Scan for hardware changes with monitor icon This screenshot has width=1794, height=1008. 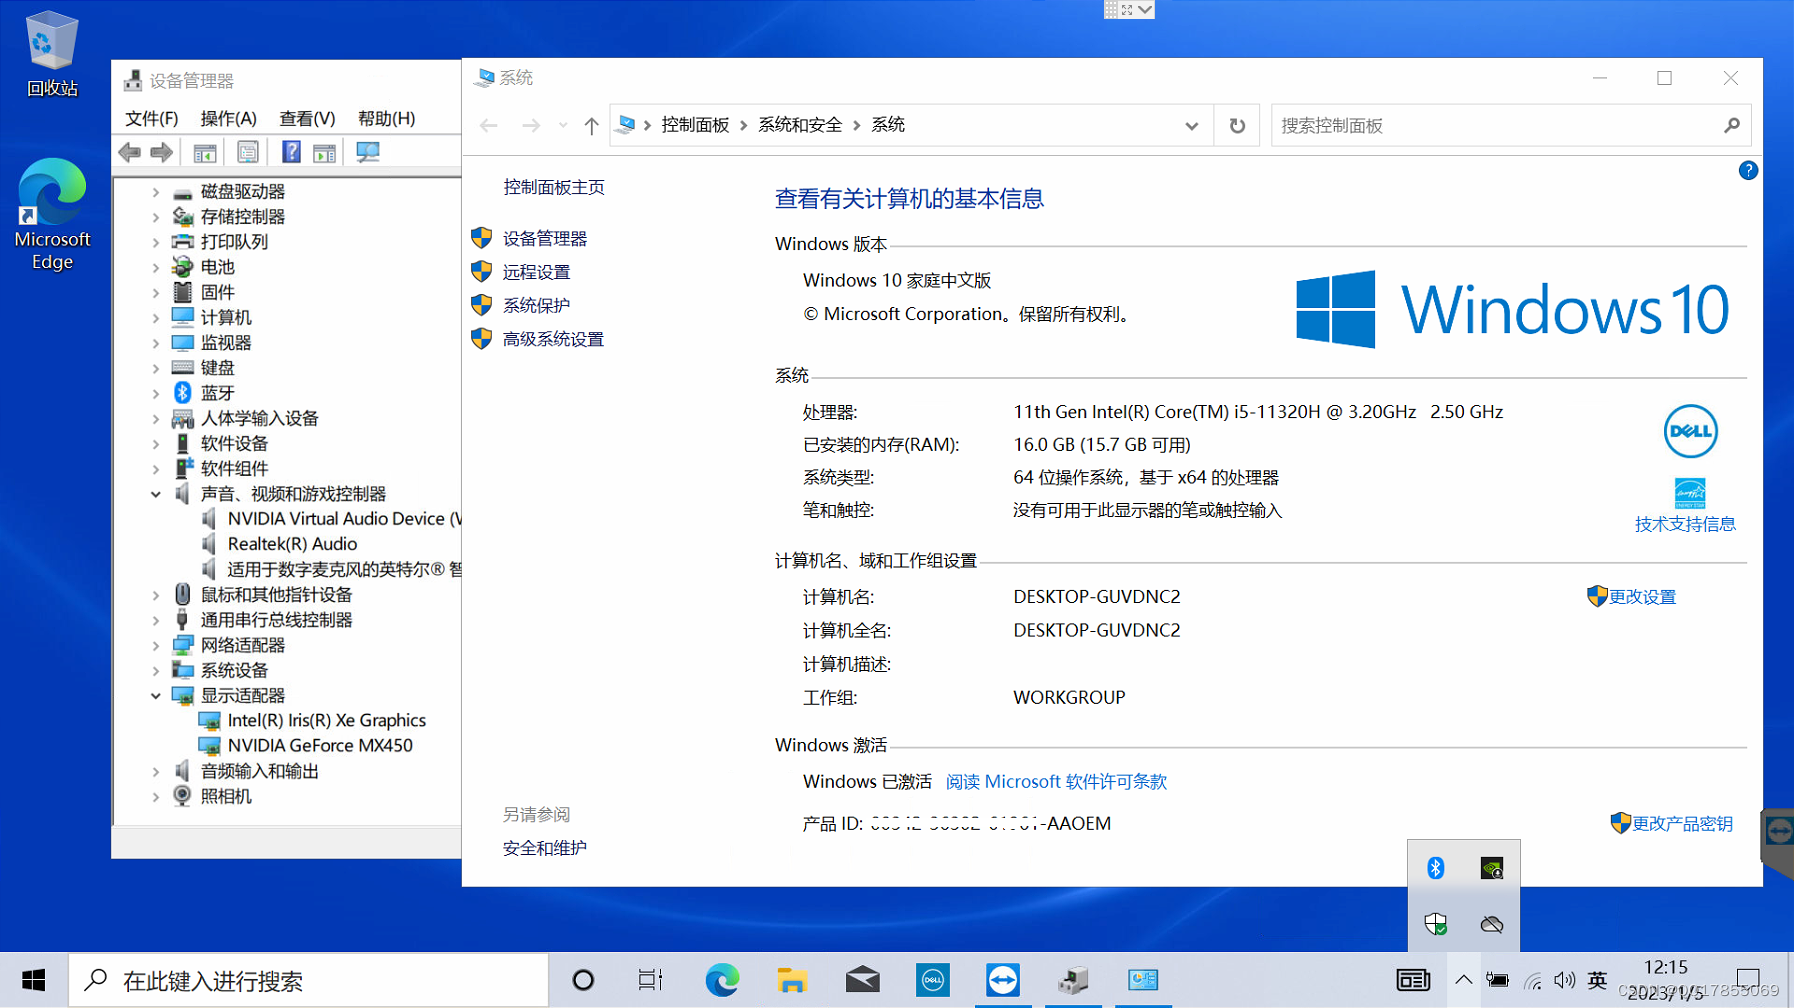point(368,152)
